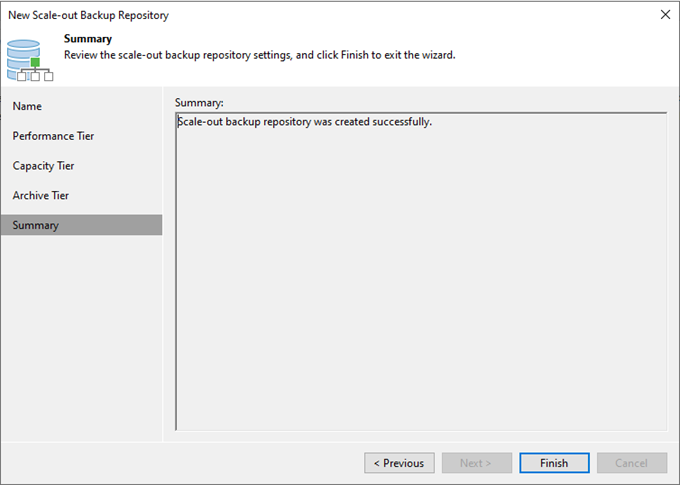This screenshot has width=680, height=485.
Task: Switch to the Capacity Tier step
Action: 43,166
